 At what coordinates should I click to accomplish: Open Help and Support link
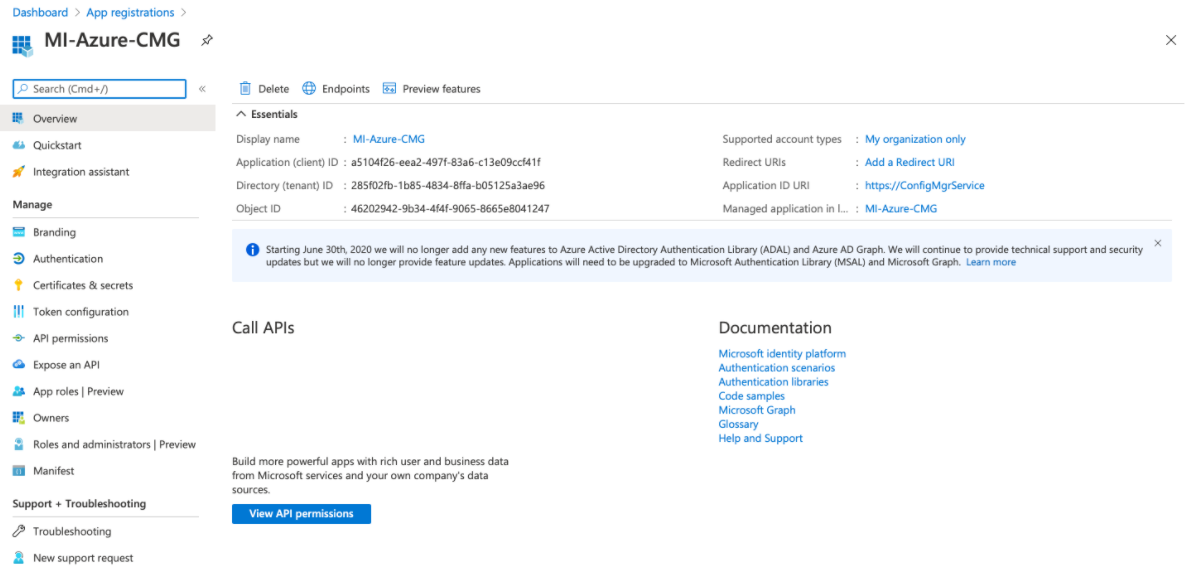(x=760, y=438)
